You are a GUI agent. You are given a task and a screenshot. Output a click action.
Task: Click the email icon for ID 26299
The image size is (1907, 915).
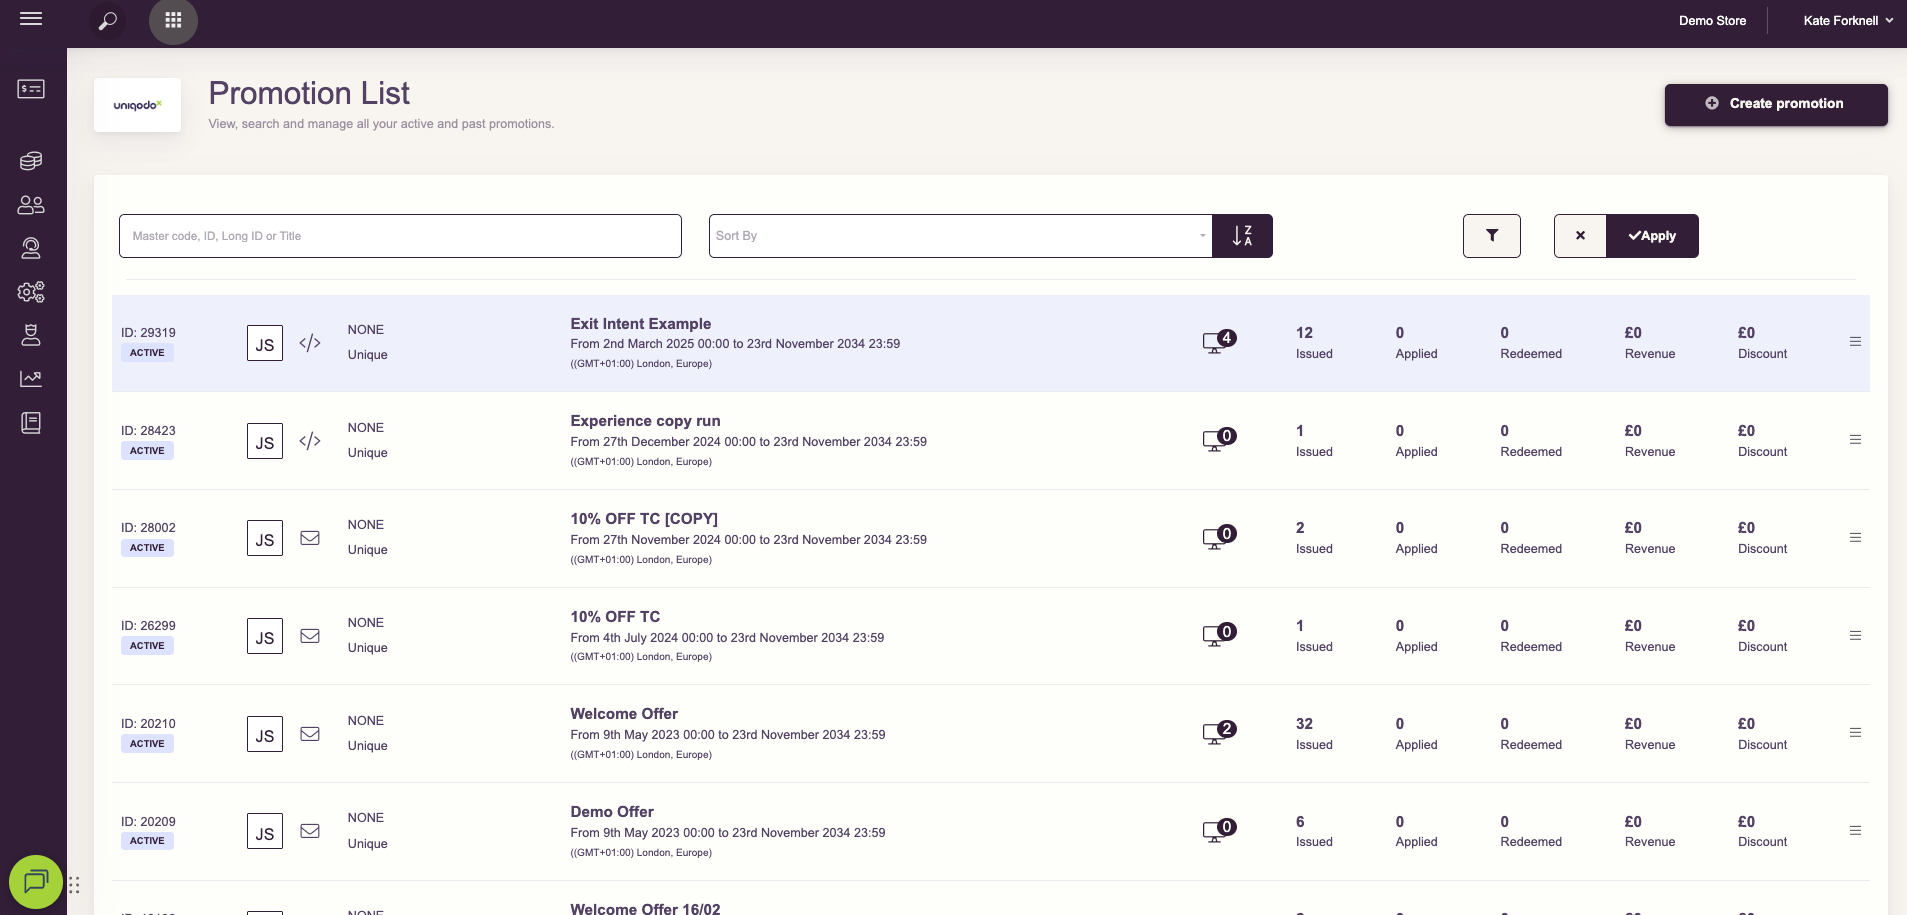(310, 636)
